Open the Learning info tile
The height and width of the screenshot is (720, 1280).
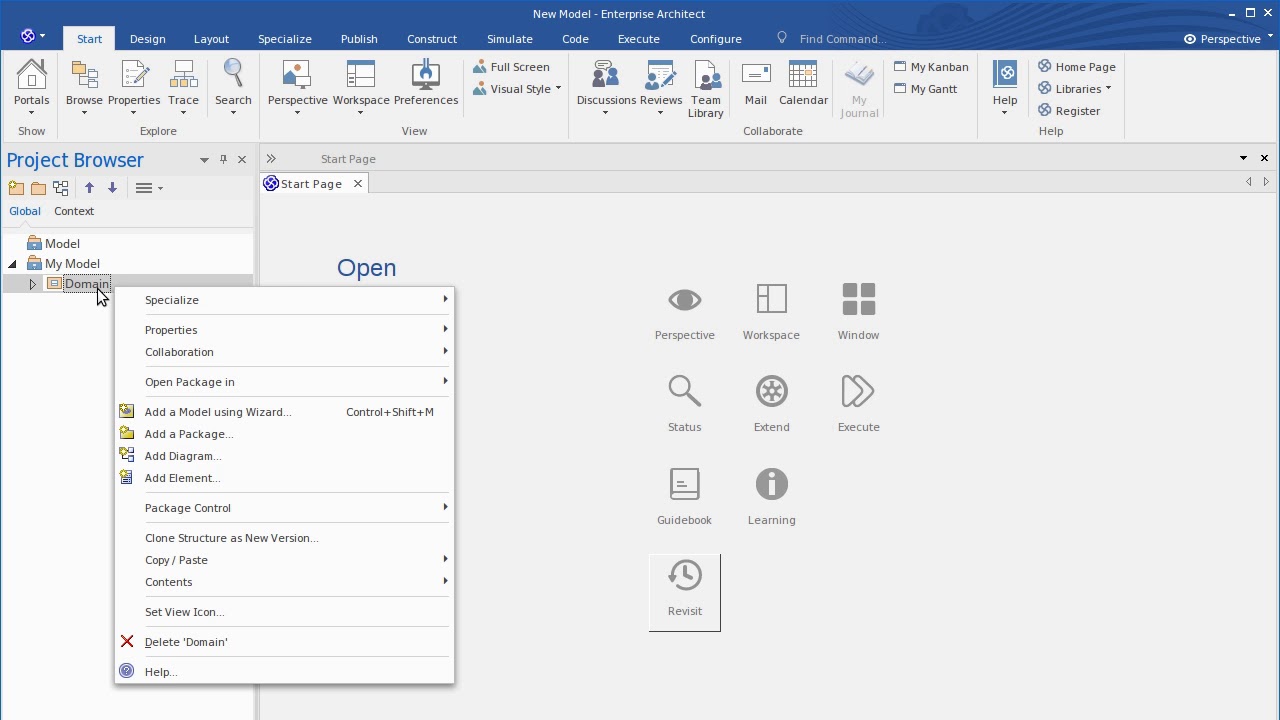(x=771, y=497)
